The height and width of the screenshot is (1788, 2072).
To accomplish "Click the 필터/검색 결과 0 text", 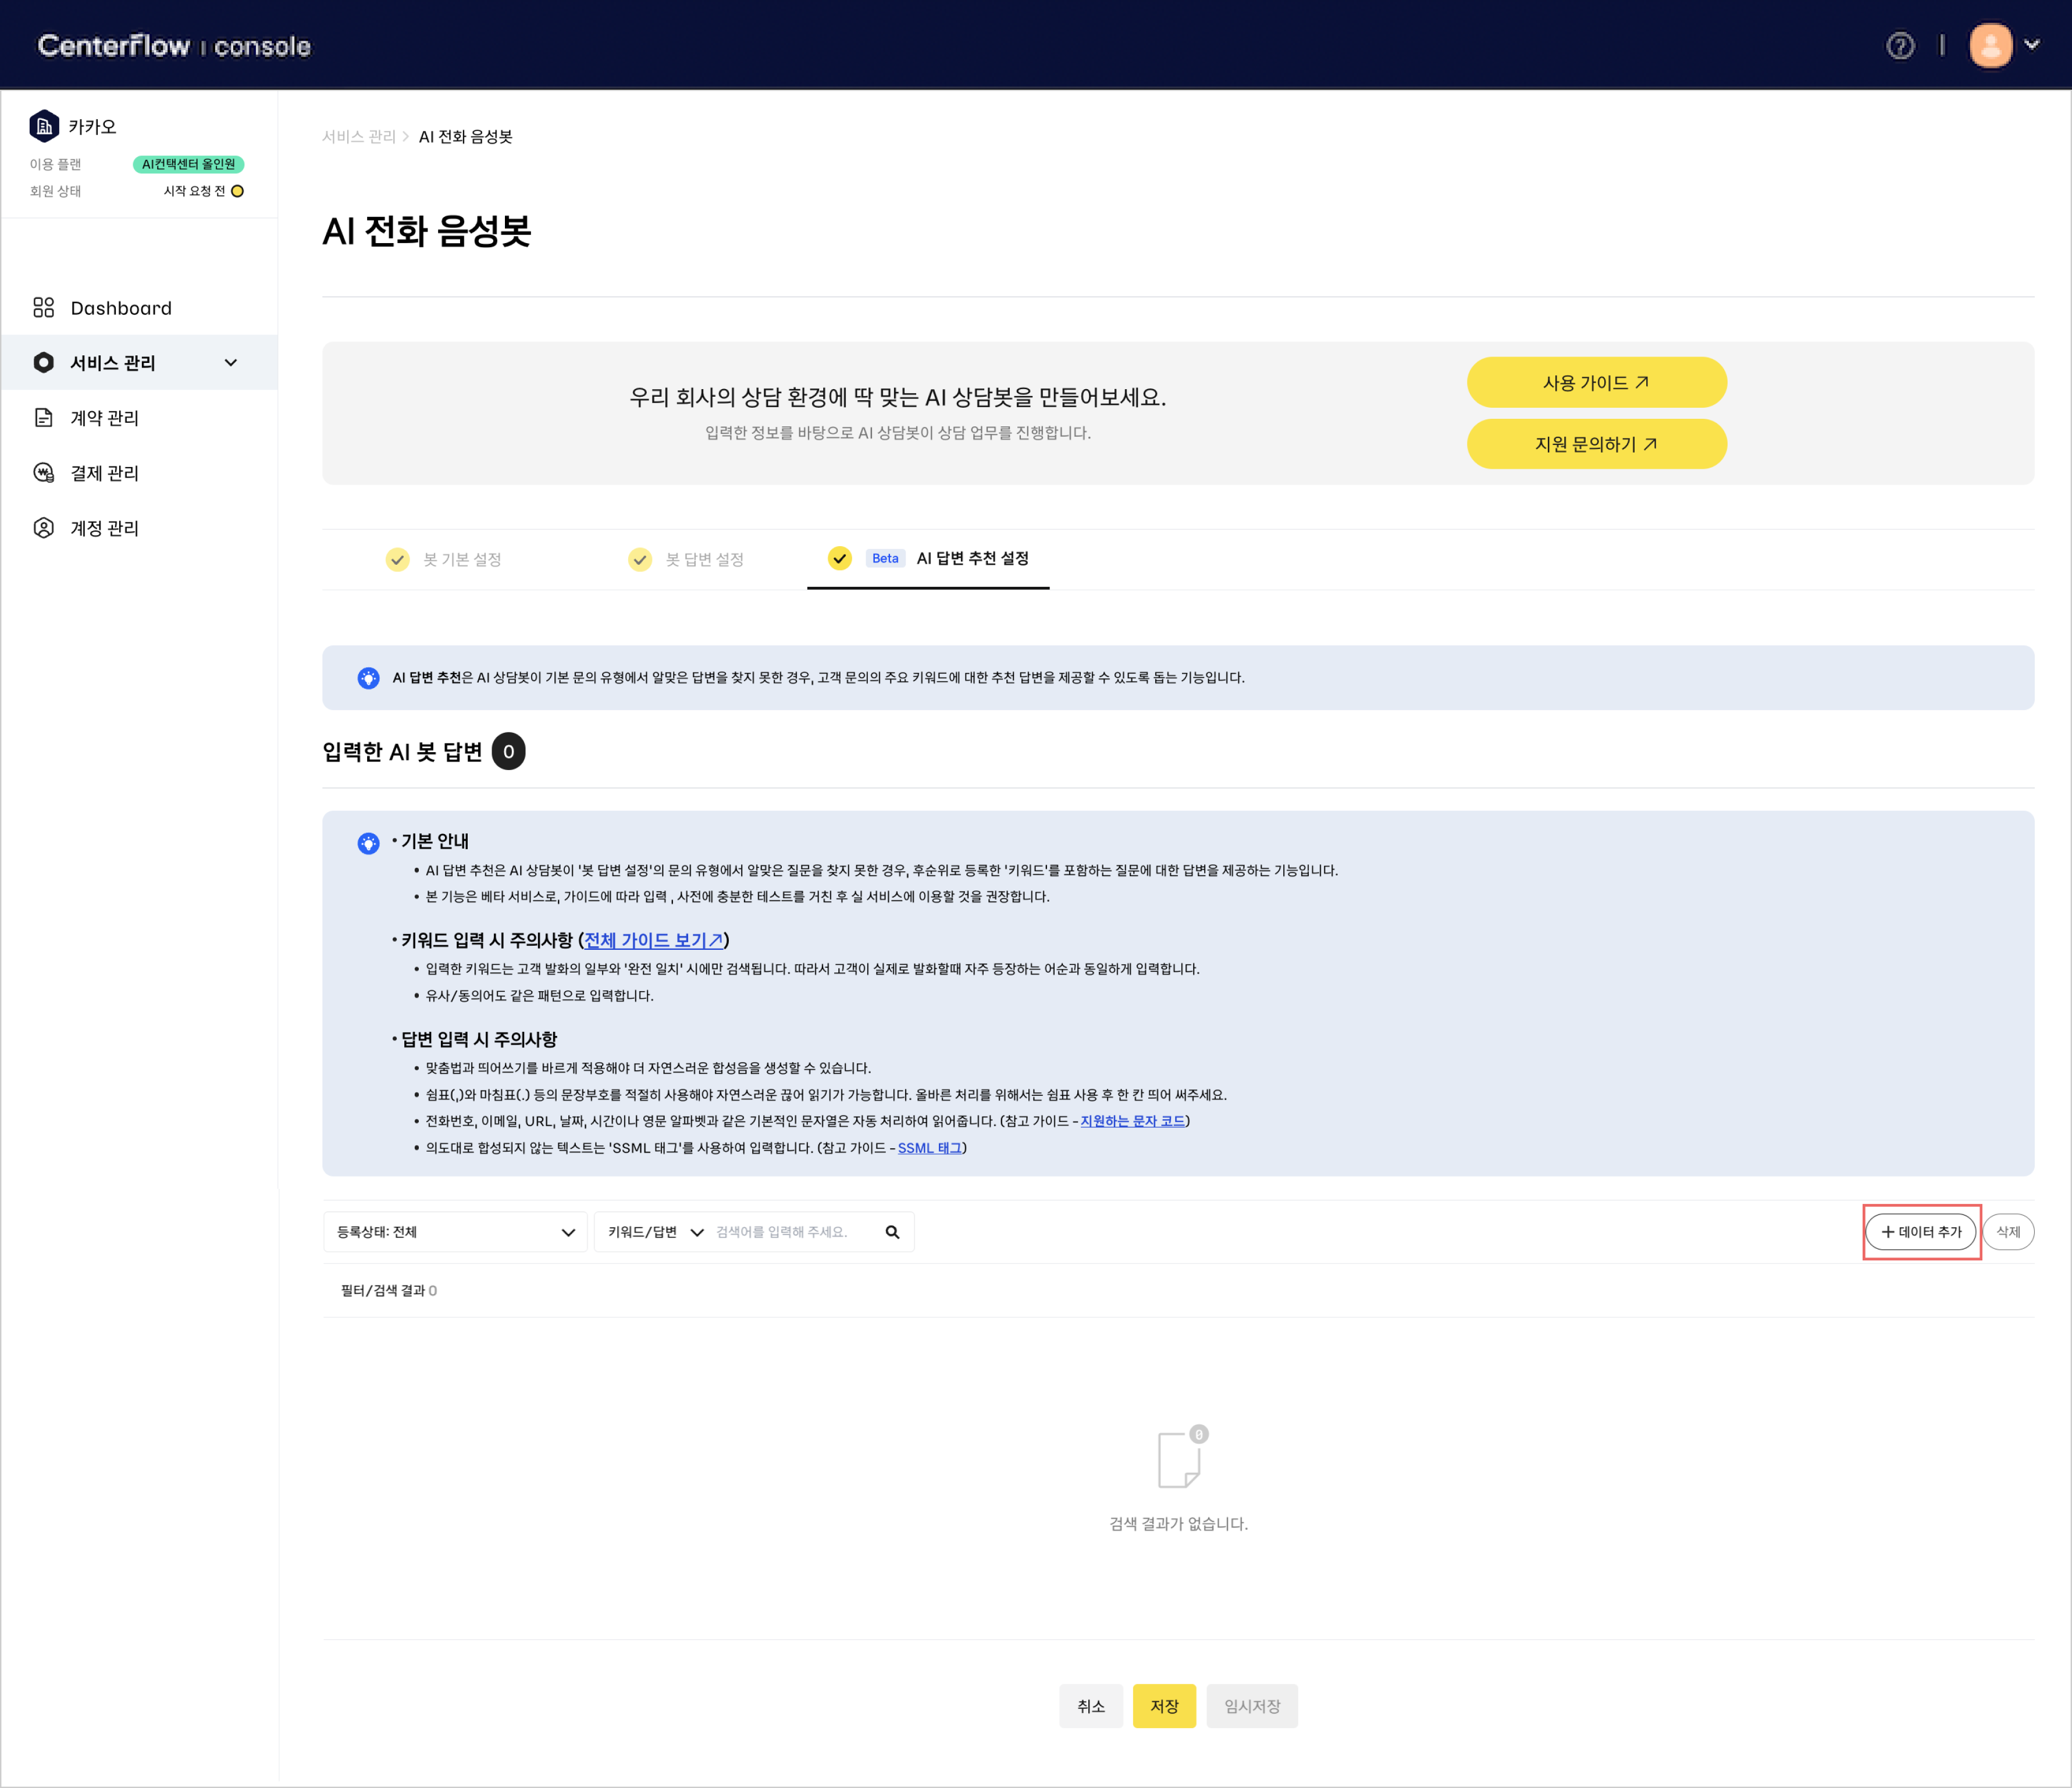I will pos(388,1290).
